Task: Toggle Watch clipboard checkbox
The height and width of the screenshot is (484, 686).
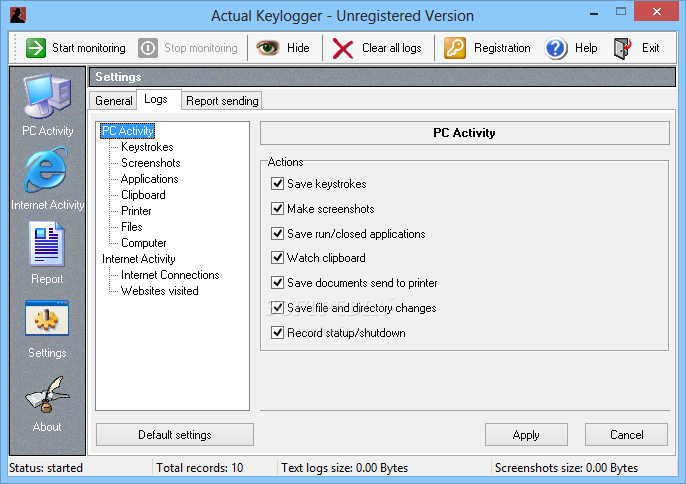Action: tap(277, 257)
